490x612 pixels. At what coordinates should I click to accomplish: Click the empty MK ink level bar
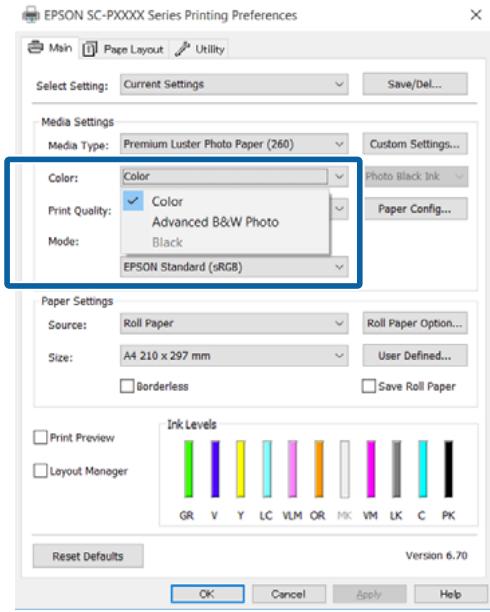coord(344,469)
